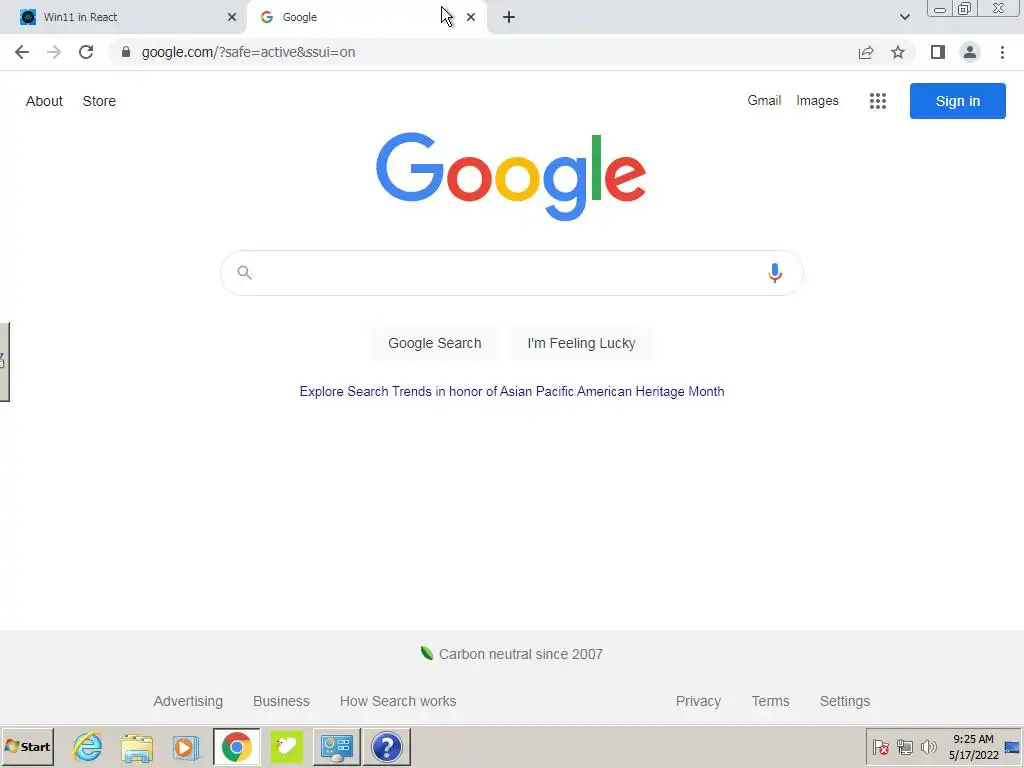Click the Google Search button
The image size is (1024, 768).
[435, 344]
